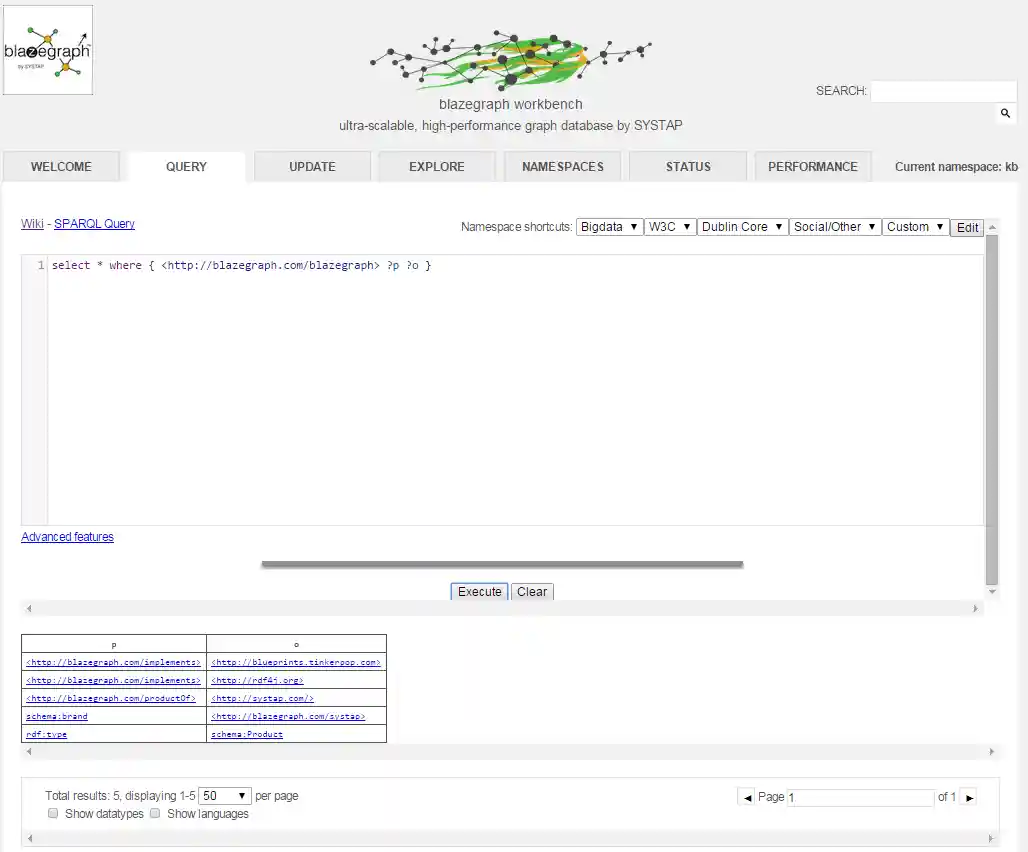Click the Clear button

tap(532, 592)
